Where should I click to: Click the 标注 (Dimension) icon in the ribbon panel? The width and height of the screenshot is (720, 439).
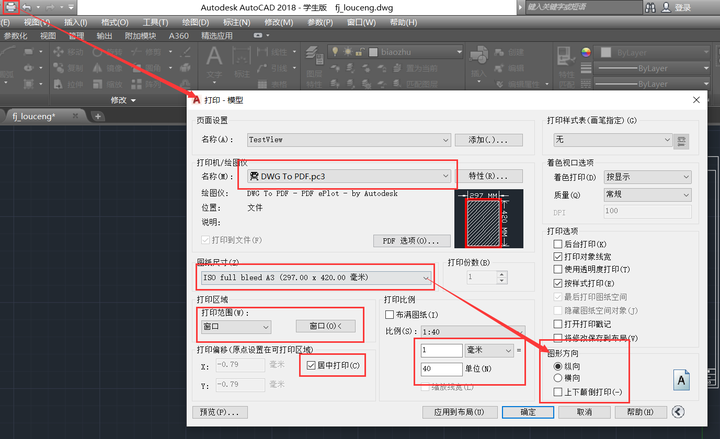pos(242,57)
